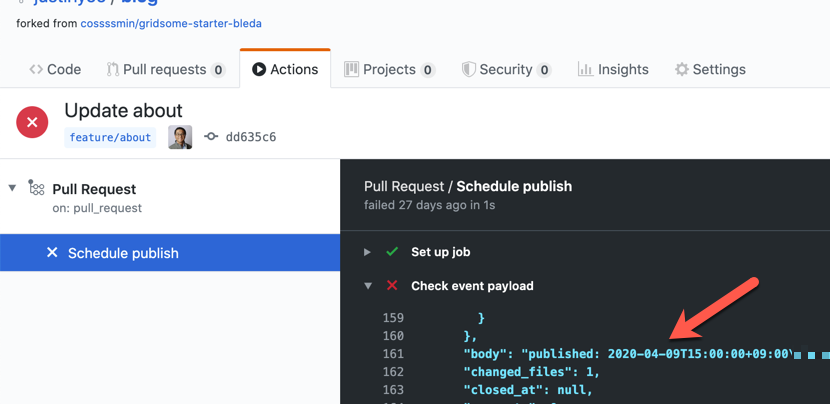Click the author avatar thumbnail

(180, 137)
